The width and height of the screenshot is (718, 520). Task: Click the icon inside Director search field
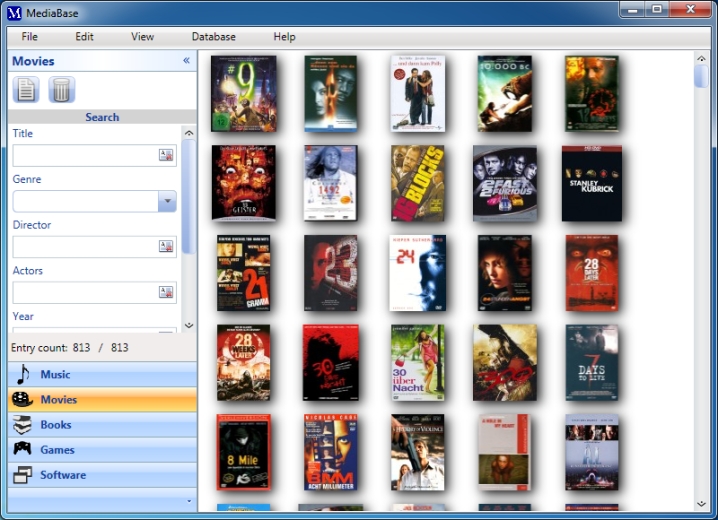[x=166, y=246]
